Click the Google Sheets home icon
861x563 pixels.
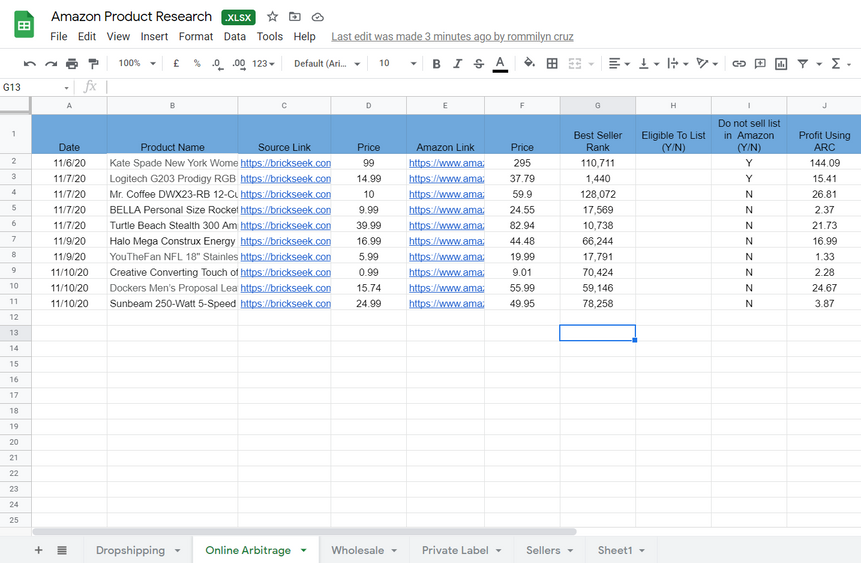(x=24, y=25)
